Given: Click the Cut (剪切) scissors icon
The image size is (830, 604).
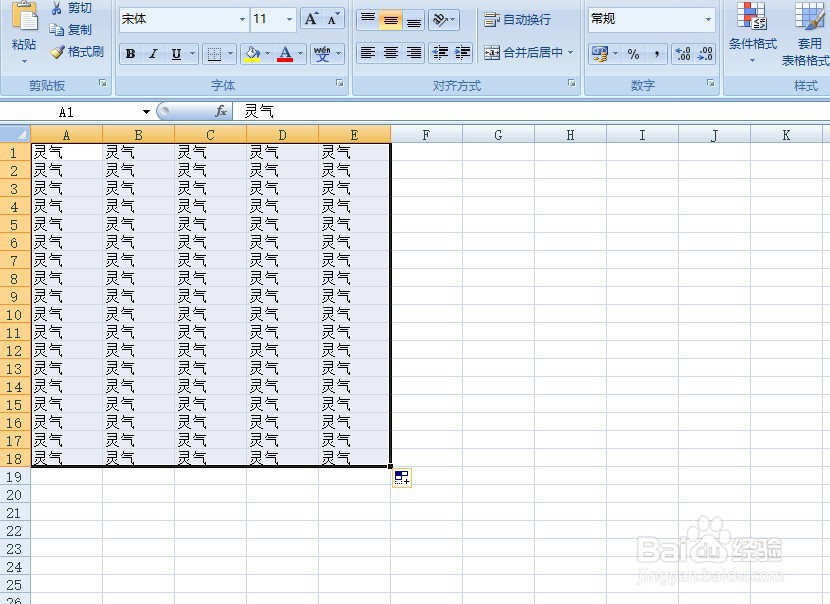Looking at the screenshot, I should [x=56, y=7].
